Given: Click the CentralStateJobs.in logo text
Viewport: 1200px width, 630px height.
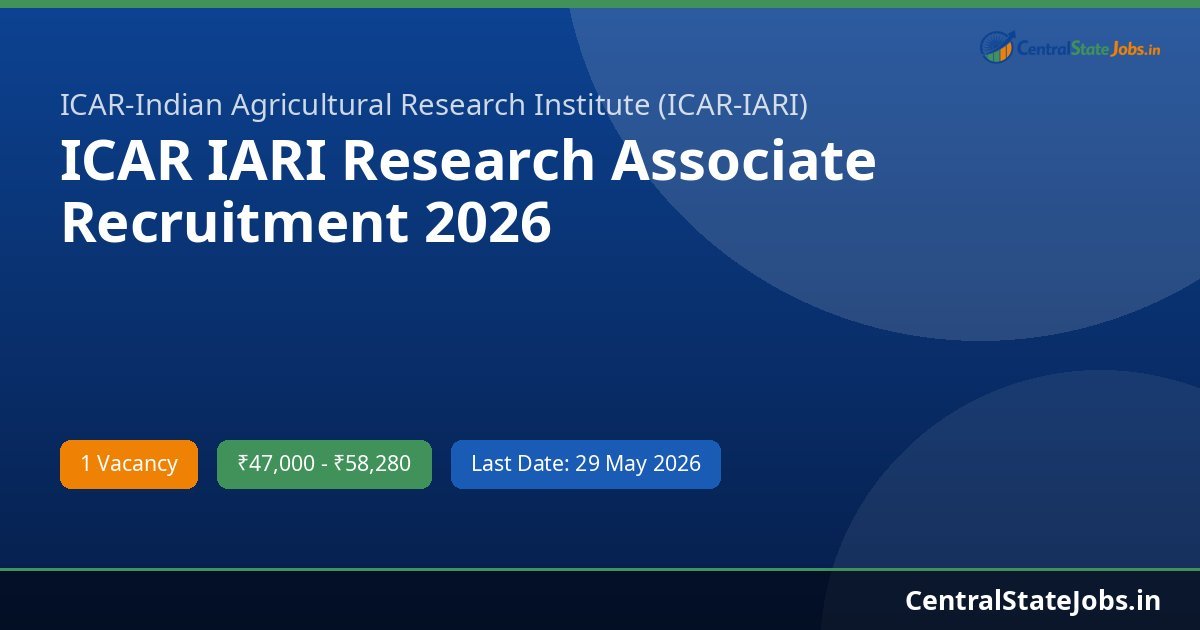Looking at the screenshot, I should [x=1088, y=47].
